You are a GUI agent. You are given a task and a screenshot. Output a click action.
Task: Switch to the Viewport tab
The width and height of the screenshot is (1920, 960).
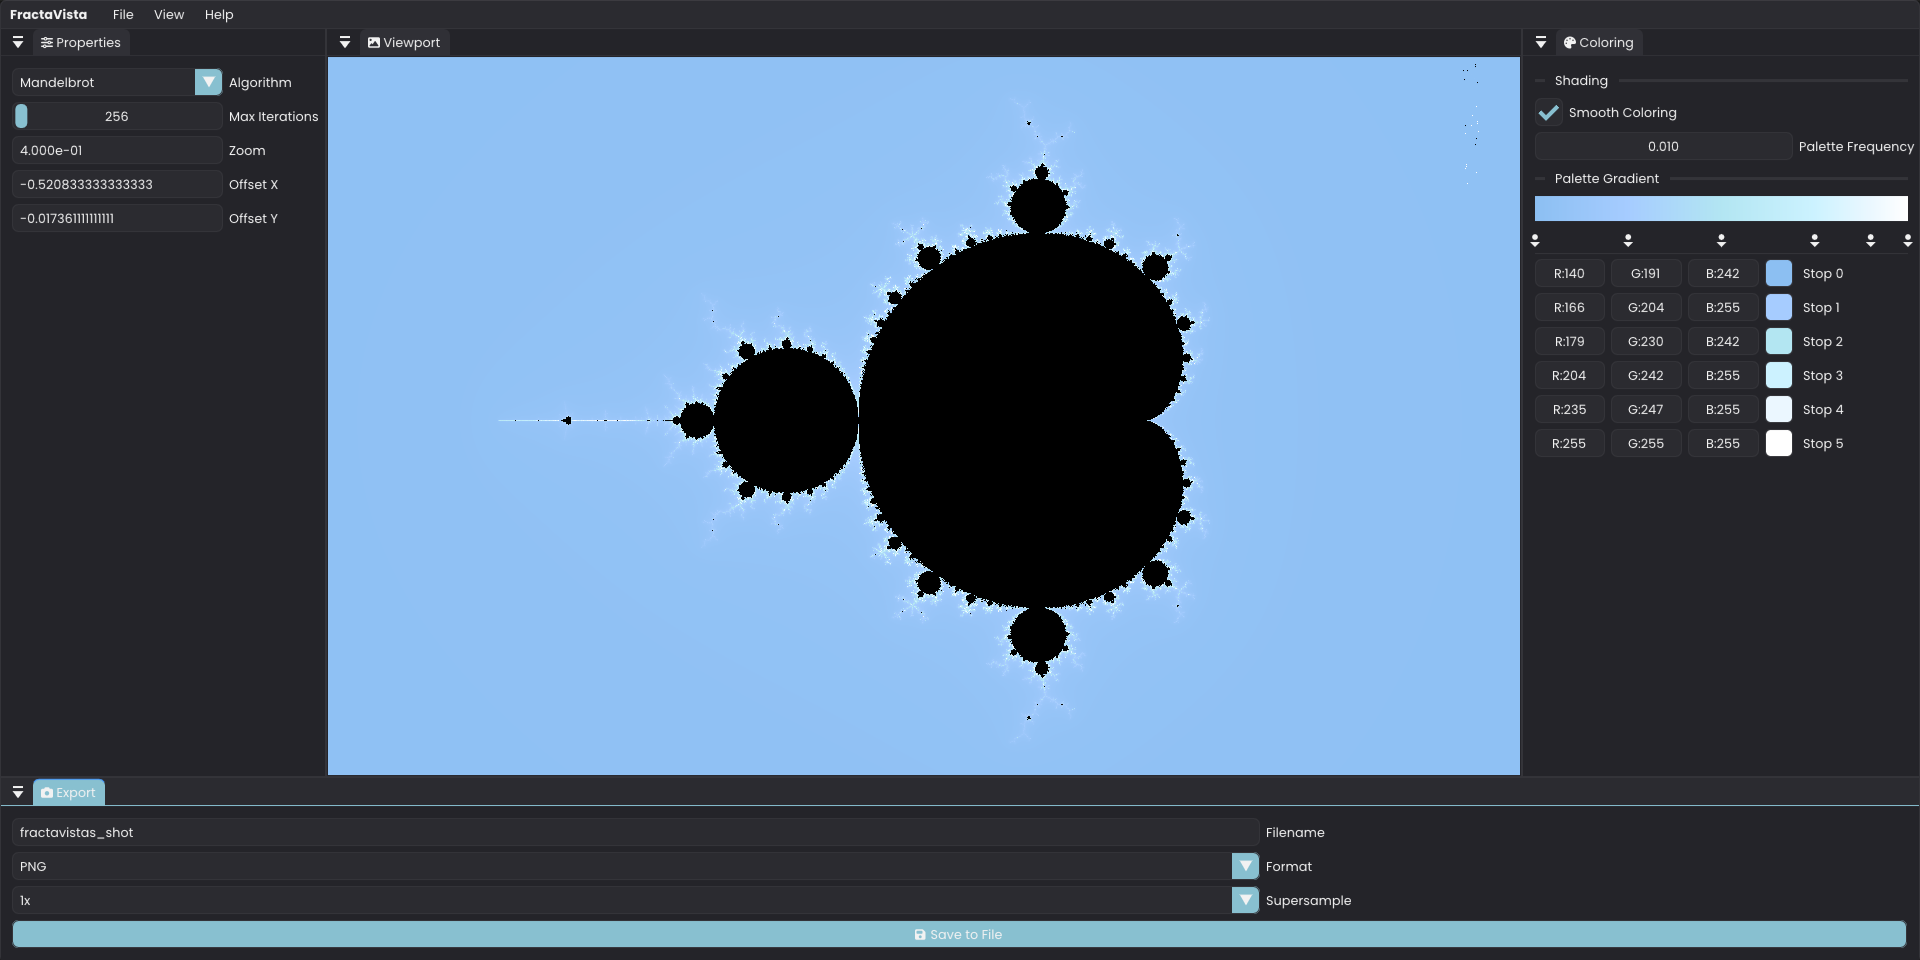pyautogui.click(x=404, y=43)
